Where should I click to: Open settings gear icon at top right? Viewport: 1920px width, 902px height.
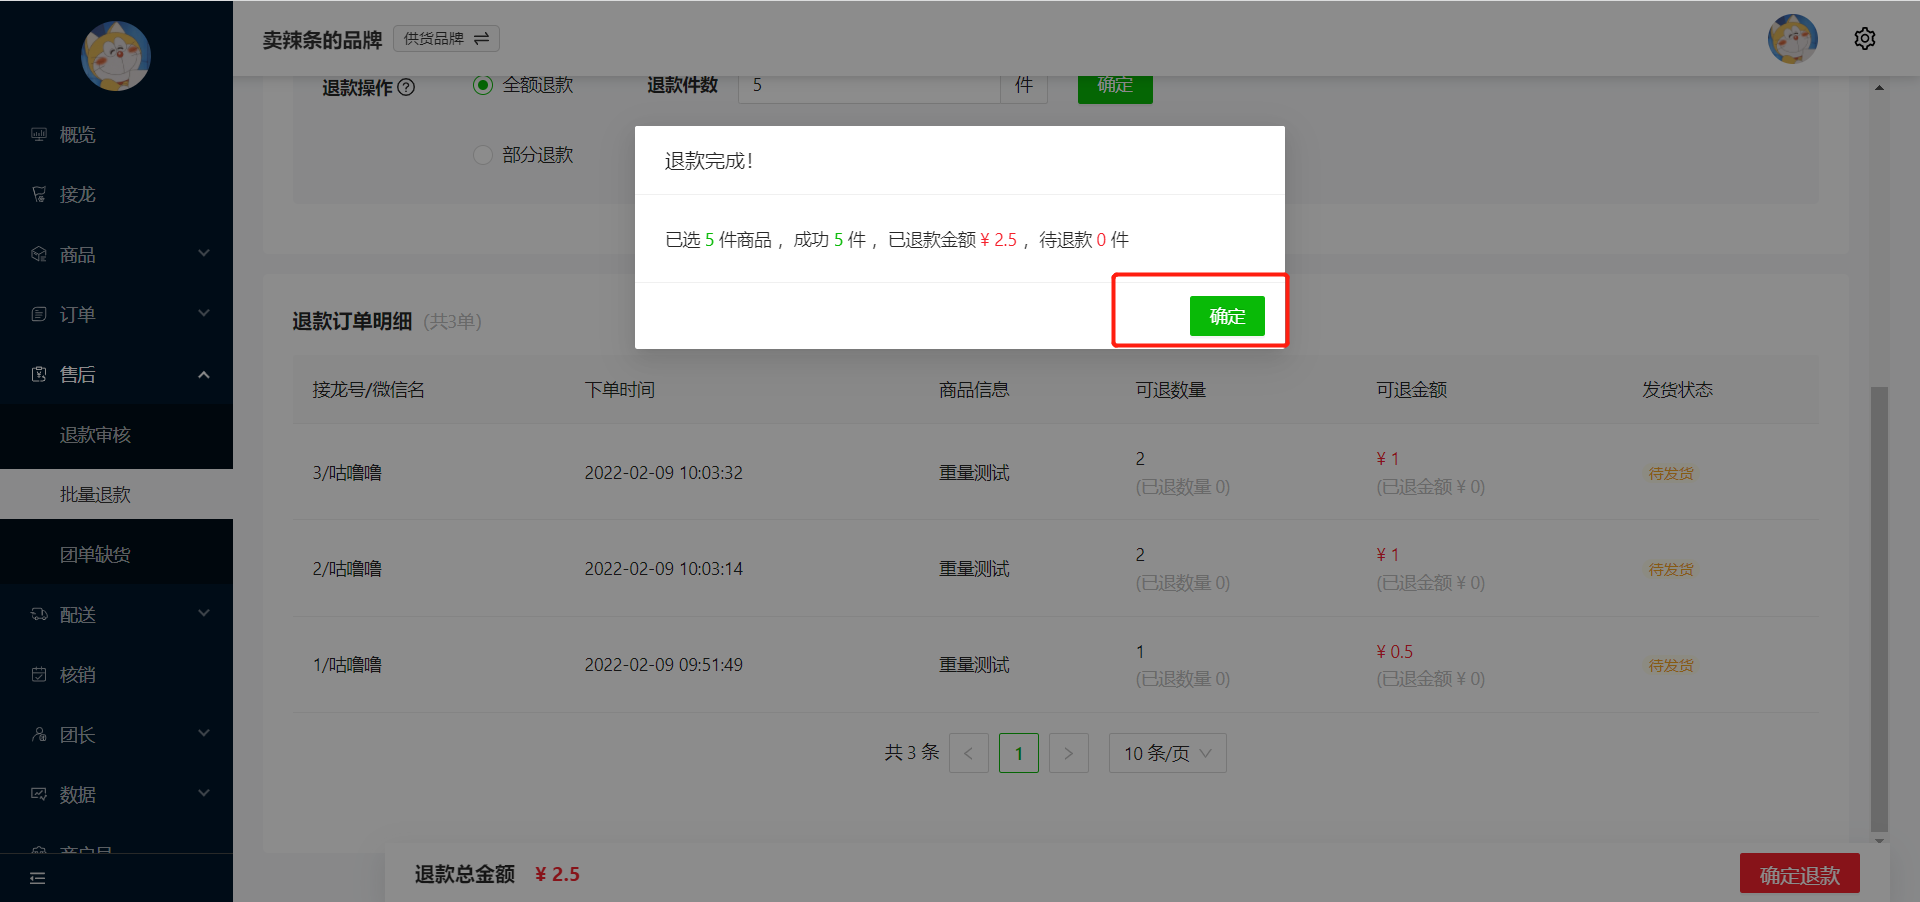click(x=1865, y=39)
